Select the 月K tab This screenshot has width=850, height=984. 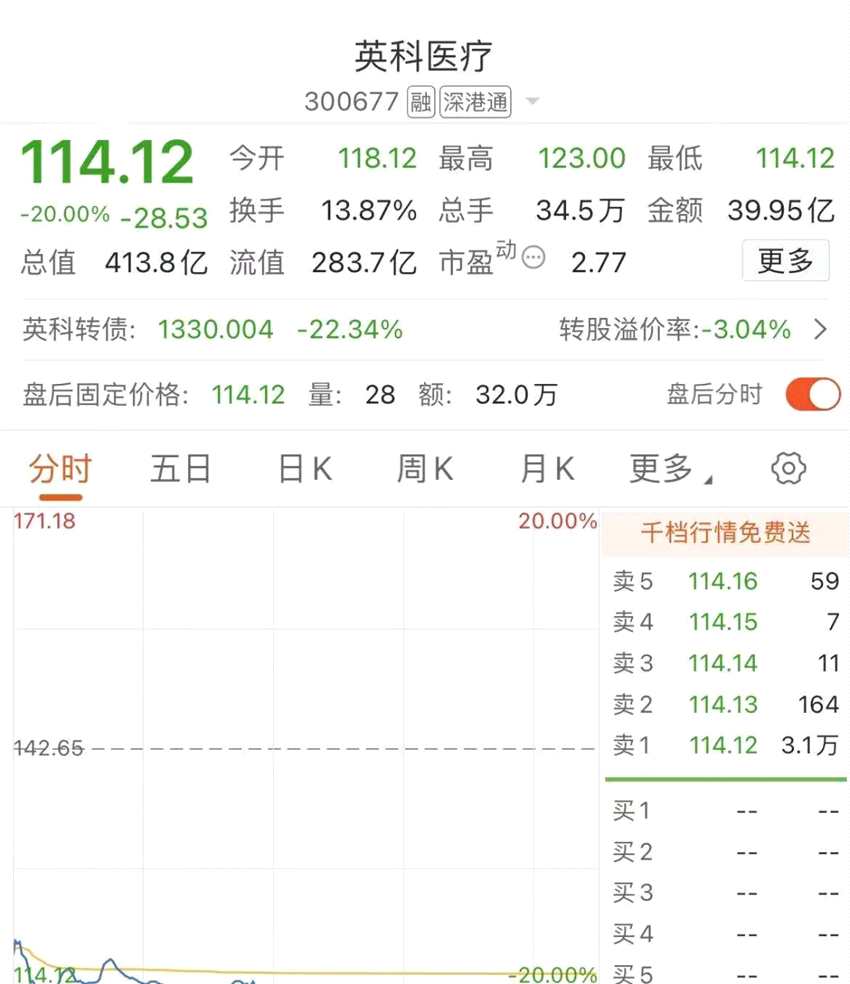pyautogui.click(x=545, y=468)
